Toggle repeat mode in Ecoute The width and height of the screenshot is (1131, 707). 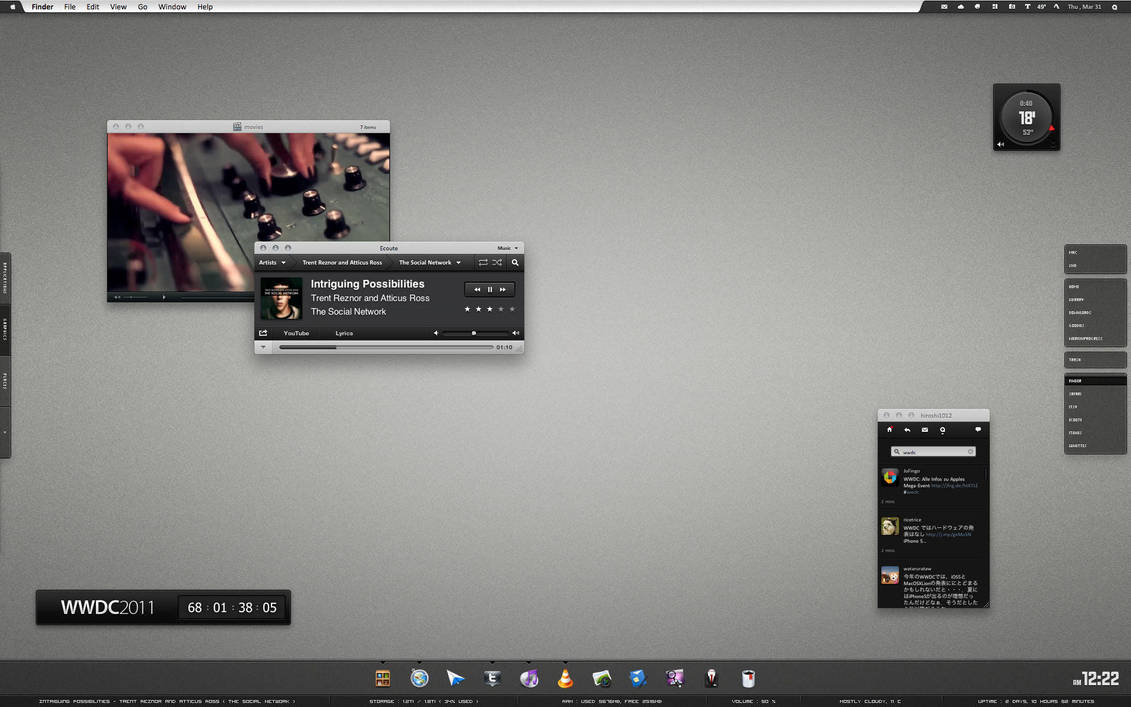click(x=483, y=263)
